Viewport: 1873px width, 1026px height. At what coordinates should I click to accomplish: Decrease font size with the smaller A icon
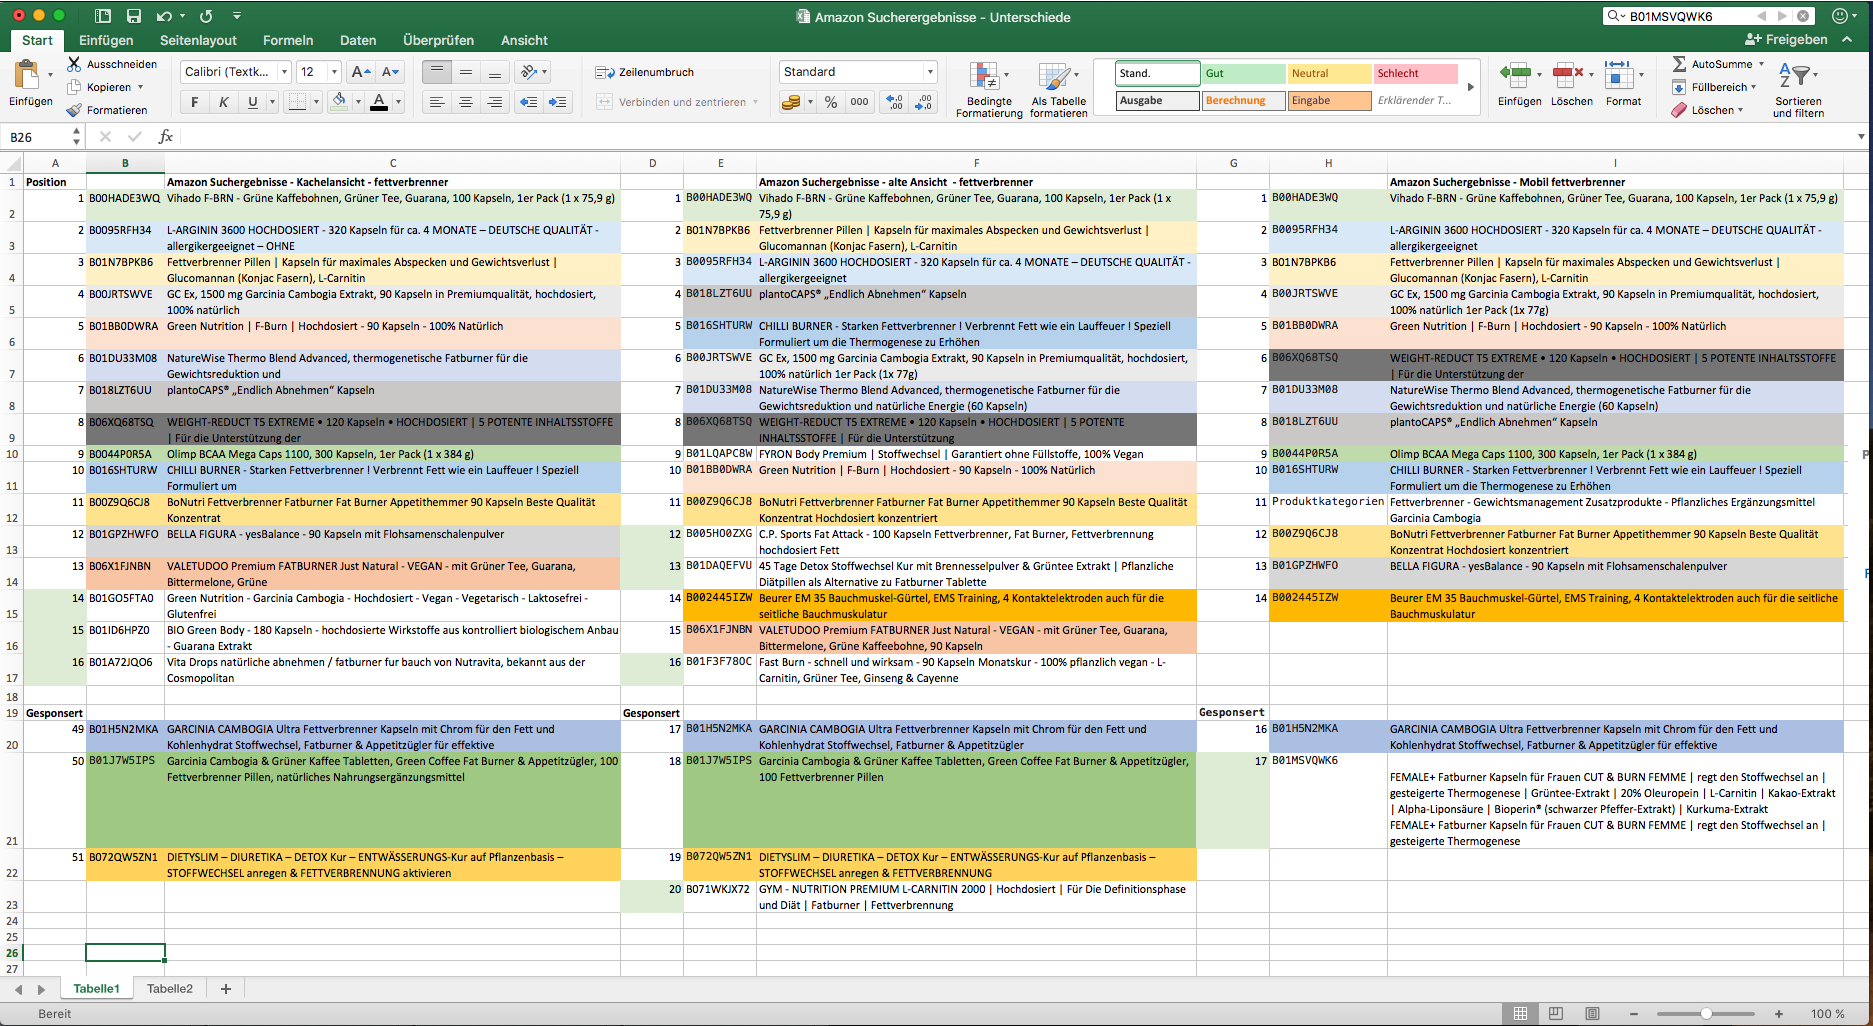tap(390, 72)
